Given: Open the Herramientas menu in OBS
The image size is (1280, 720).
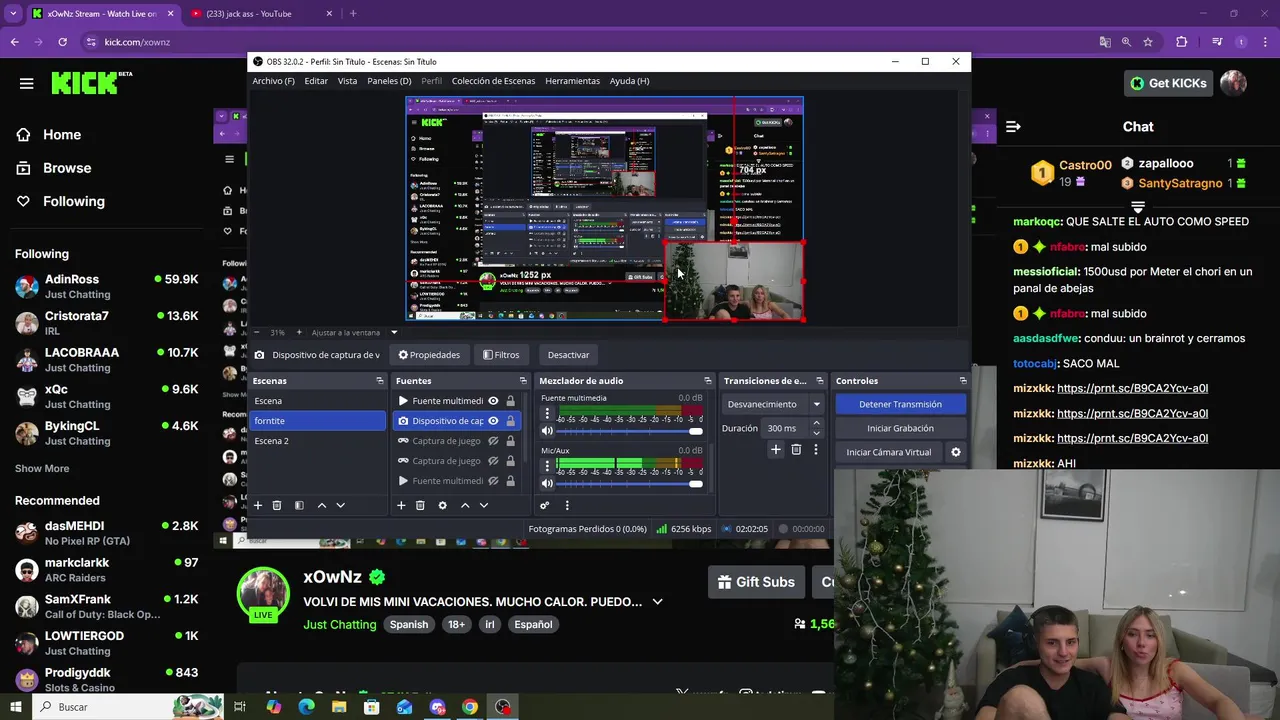Looking at the screenshot, I should pos(572,81).
